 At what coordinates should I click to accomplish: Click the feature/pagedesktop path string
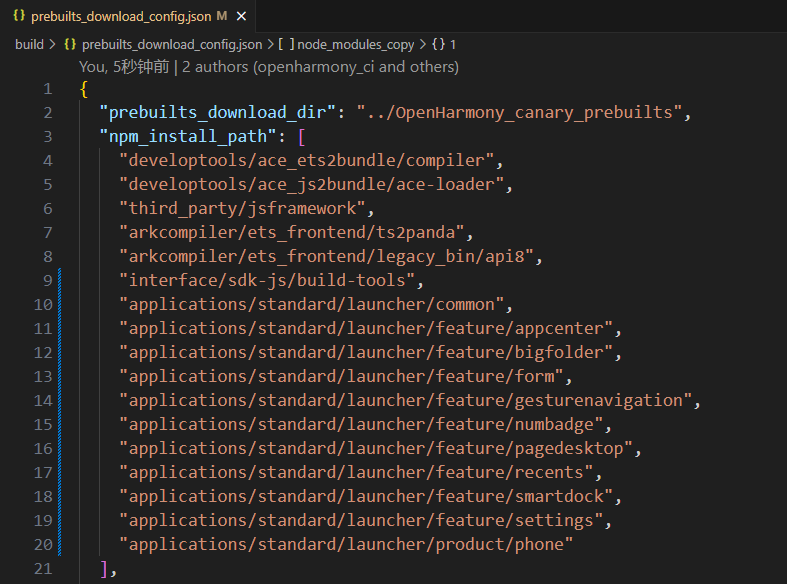click(376, 449)
